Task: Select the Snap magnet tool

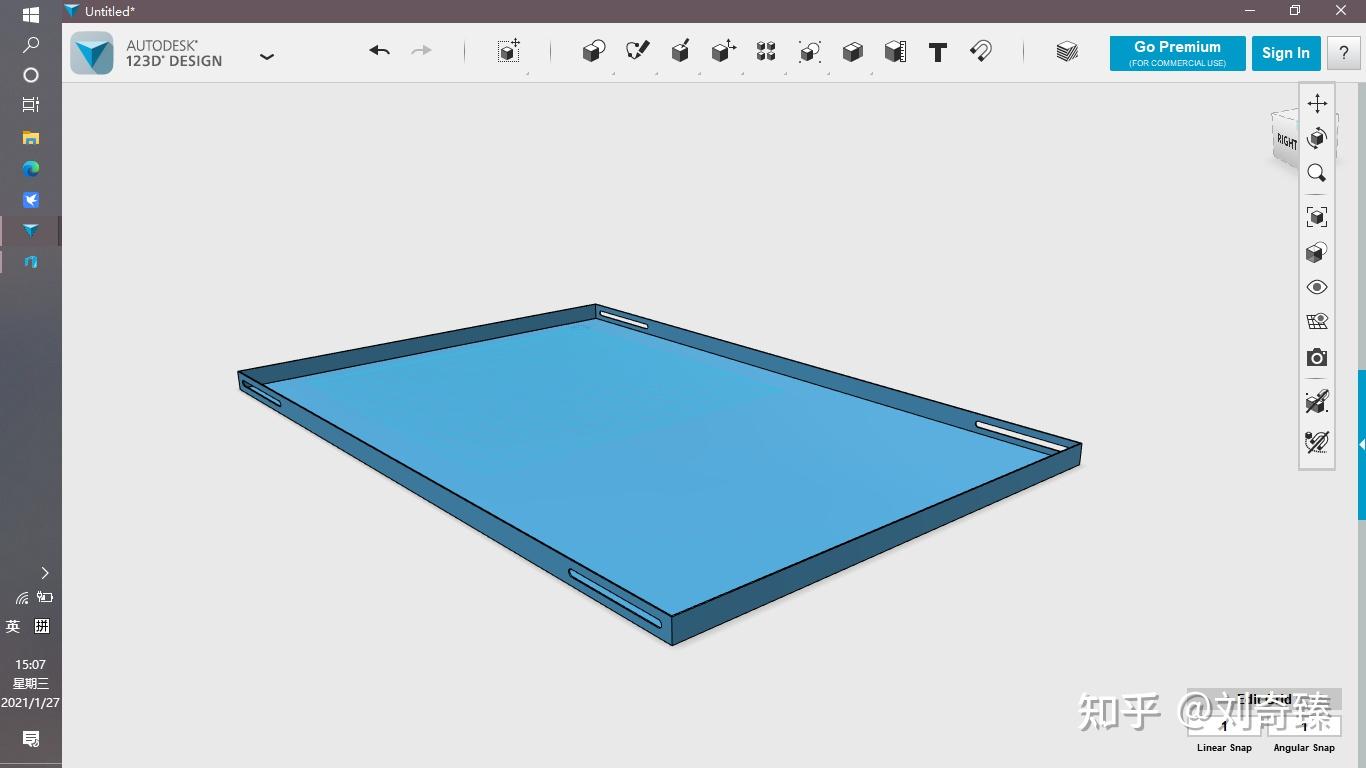Action: click(x=980, y=52)
